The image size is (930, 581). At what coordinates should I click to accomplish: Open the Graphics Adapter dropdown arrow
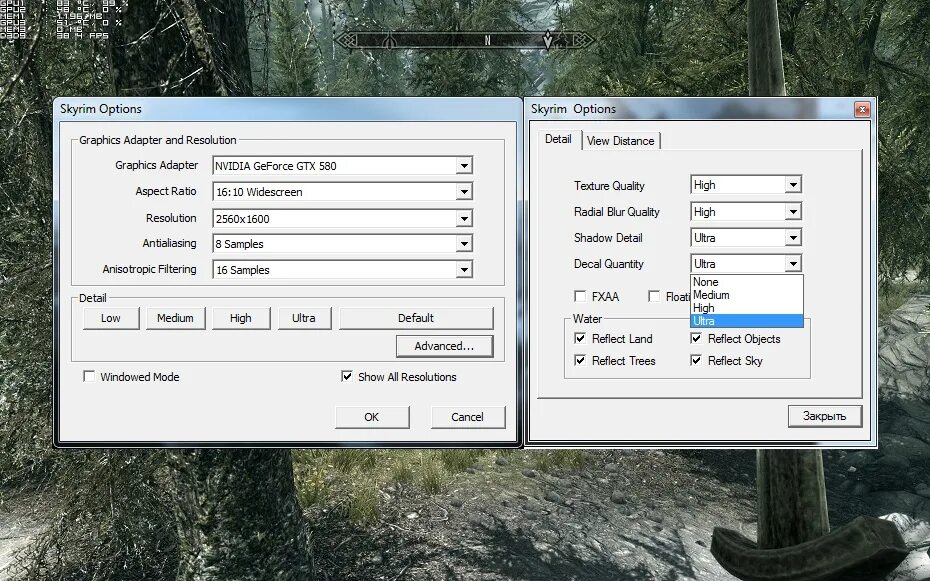tap(464, 165)
